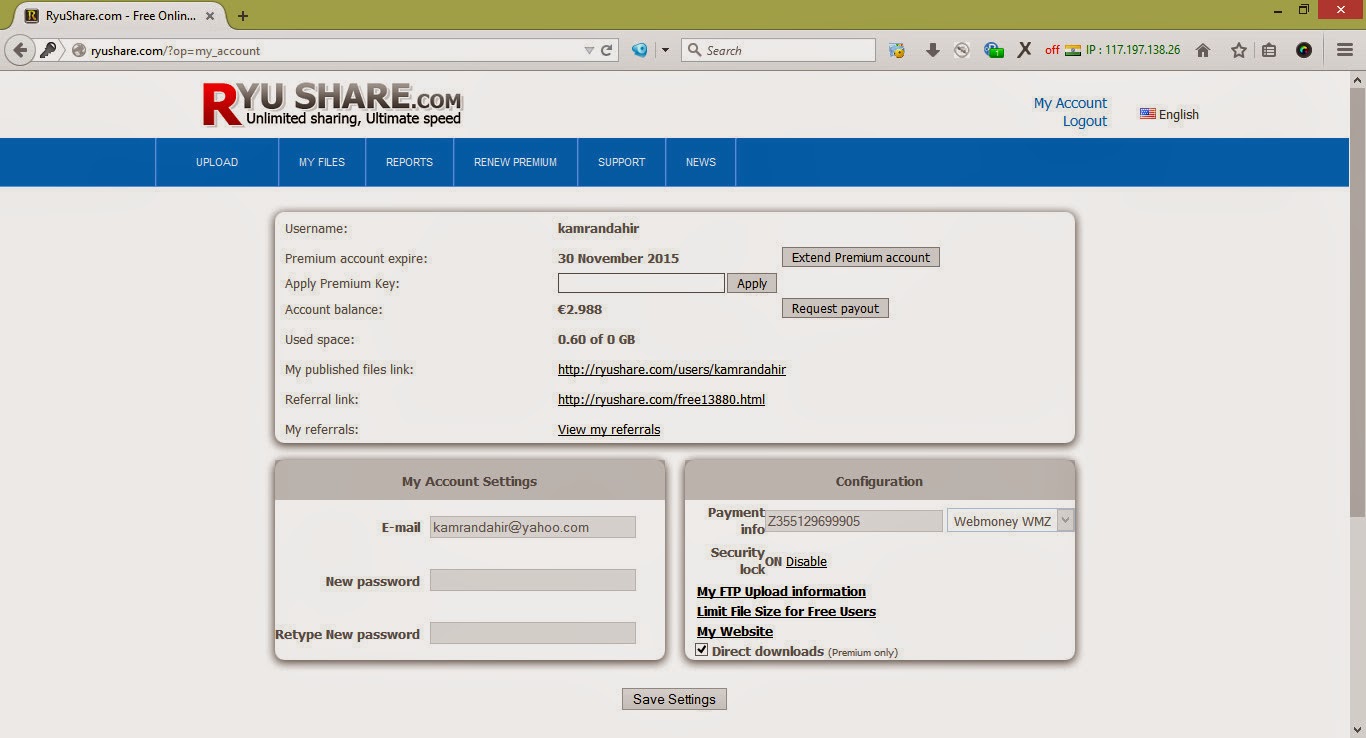1366x738 pixels.
Task: Click NEWS in the navigation bar
Action: (x=701, y=162)
